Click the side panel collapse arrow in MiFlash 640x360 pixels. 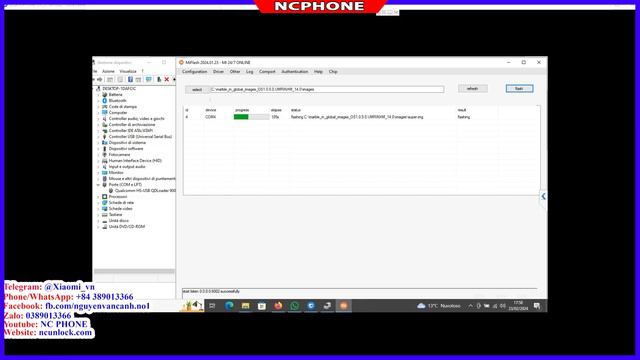[543, 196]
